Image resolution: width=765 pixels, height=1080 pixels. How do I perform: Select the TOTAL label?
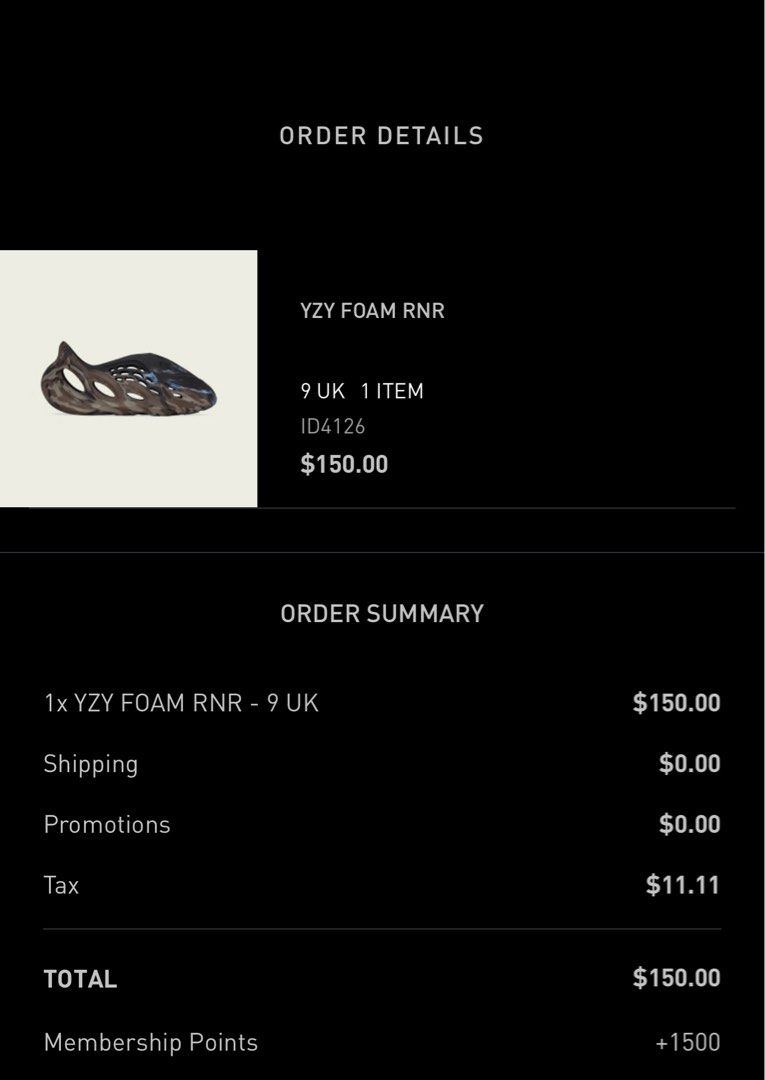[81, 979]
